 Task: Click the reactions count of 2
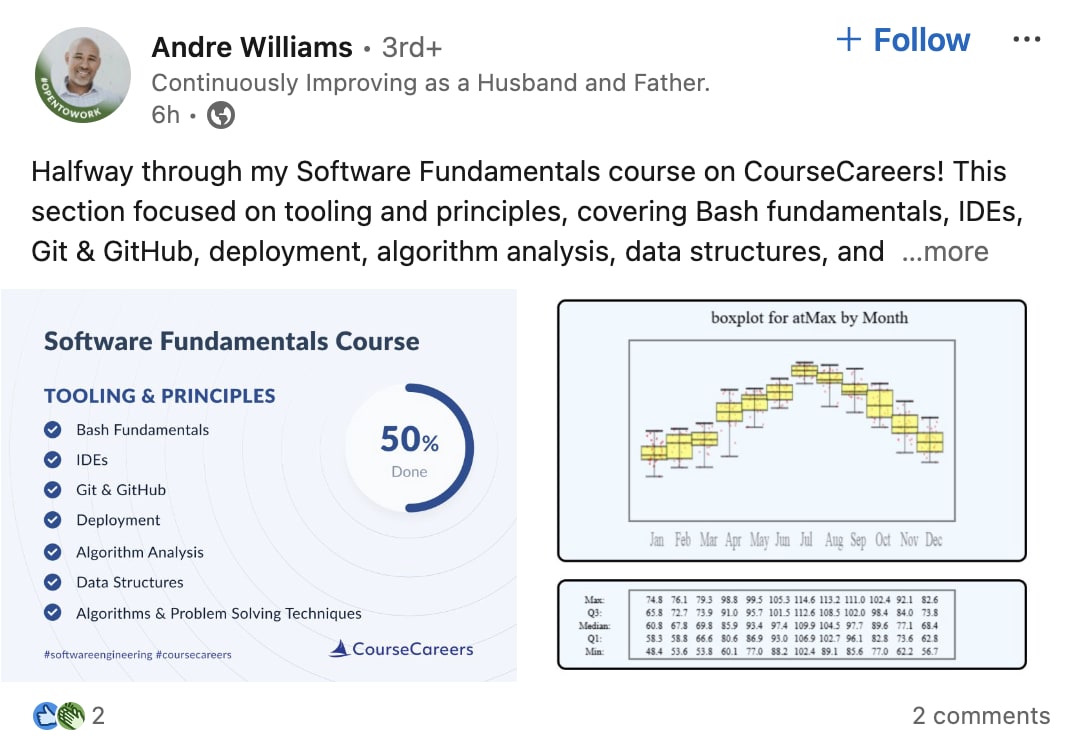coord(98,716)
